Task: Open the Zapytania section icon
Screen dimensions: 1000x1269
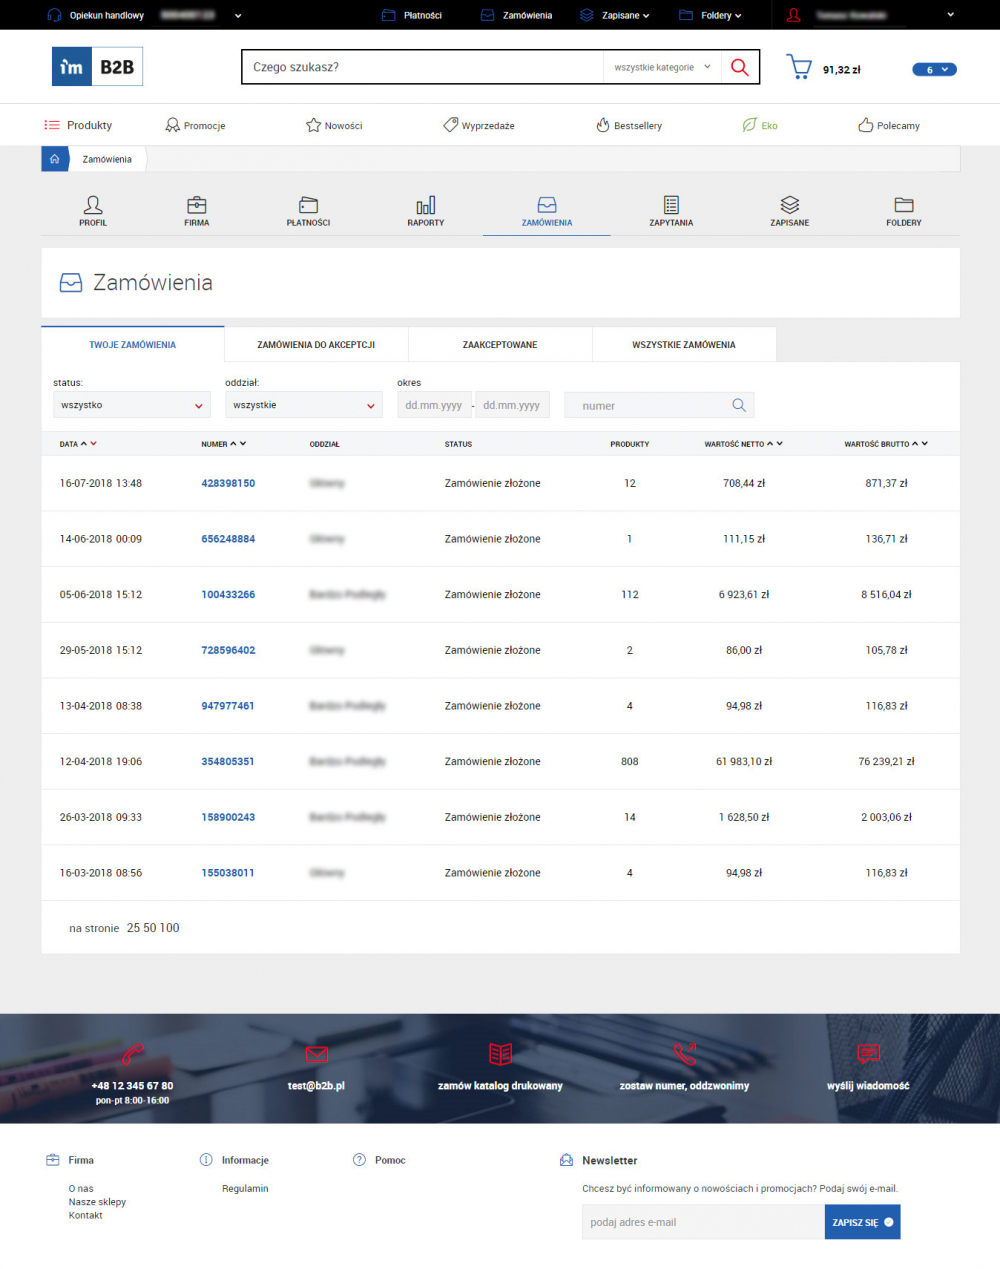Action: pos(671,205)
